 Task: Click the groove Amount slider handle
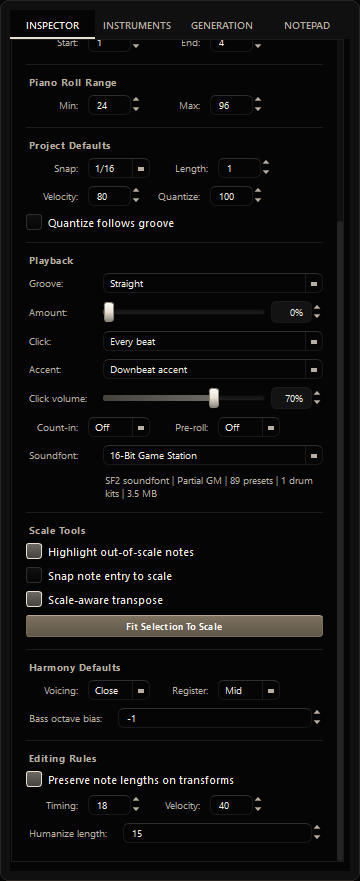(109, 312)
